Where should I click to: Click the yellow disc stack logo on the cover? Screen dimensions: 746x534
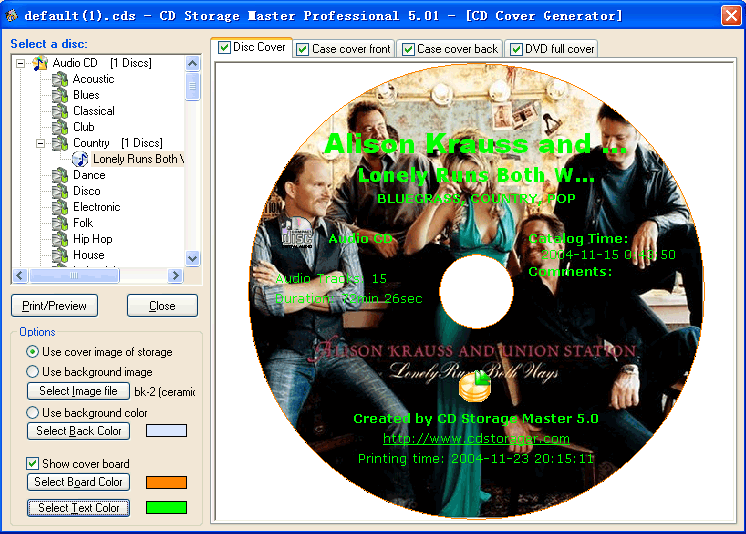pyautogui.click(x=475, y=386)
